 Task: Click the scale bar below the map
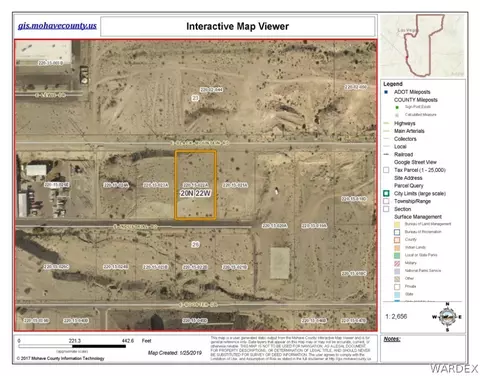[x=72, y=346]
